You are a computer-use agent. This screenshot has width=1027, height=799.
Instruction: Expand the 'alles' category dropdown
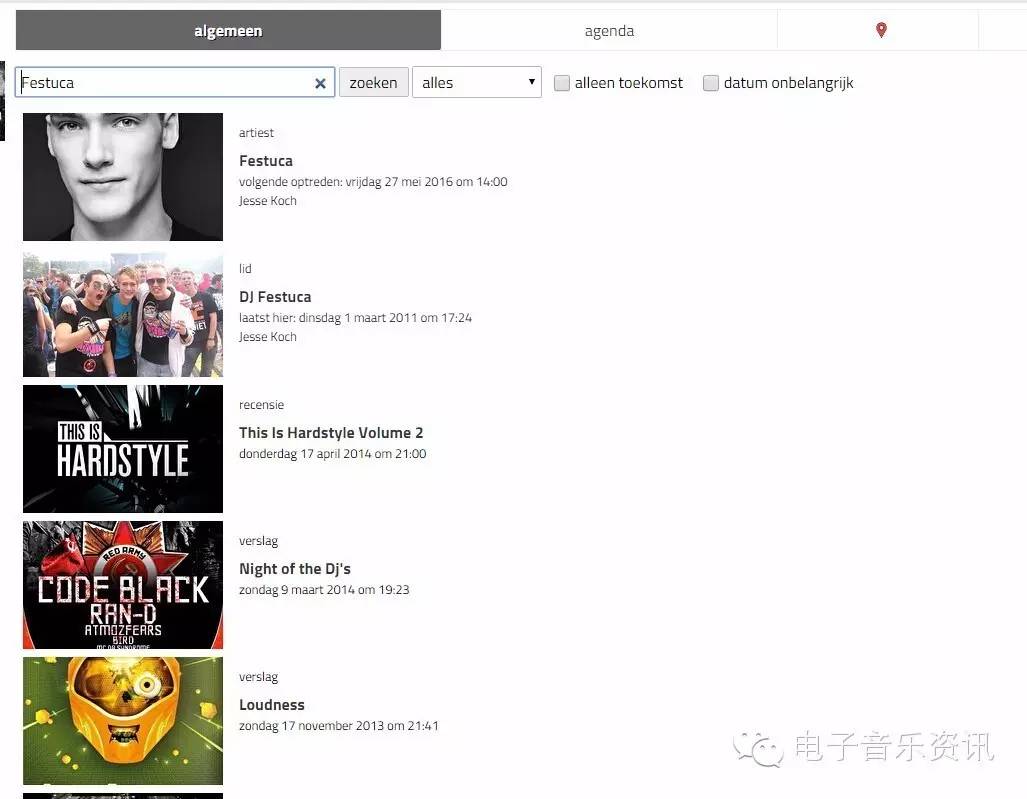[476, 83]
